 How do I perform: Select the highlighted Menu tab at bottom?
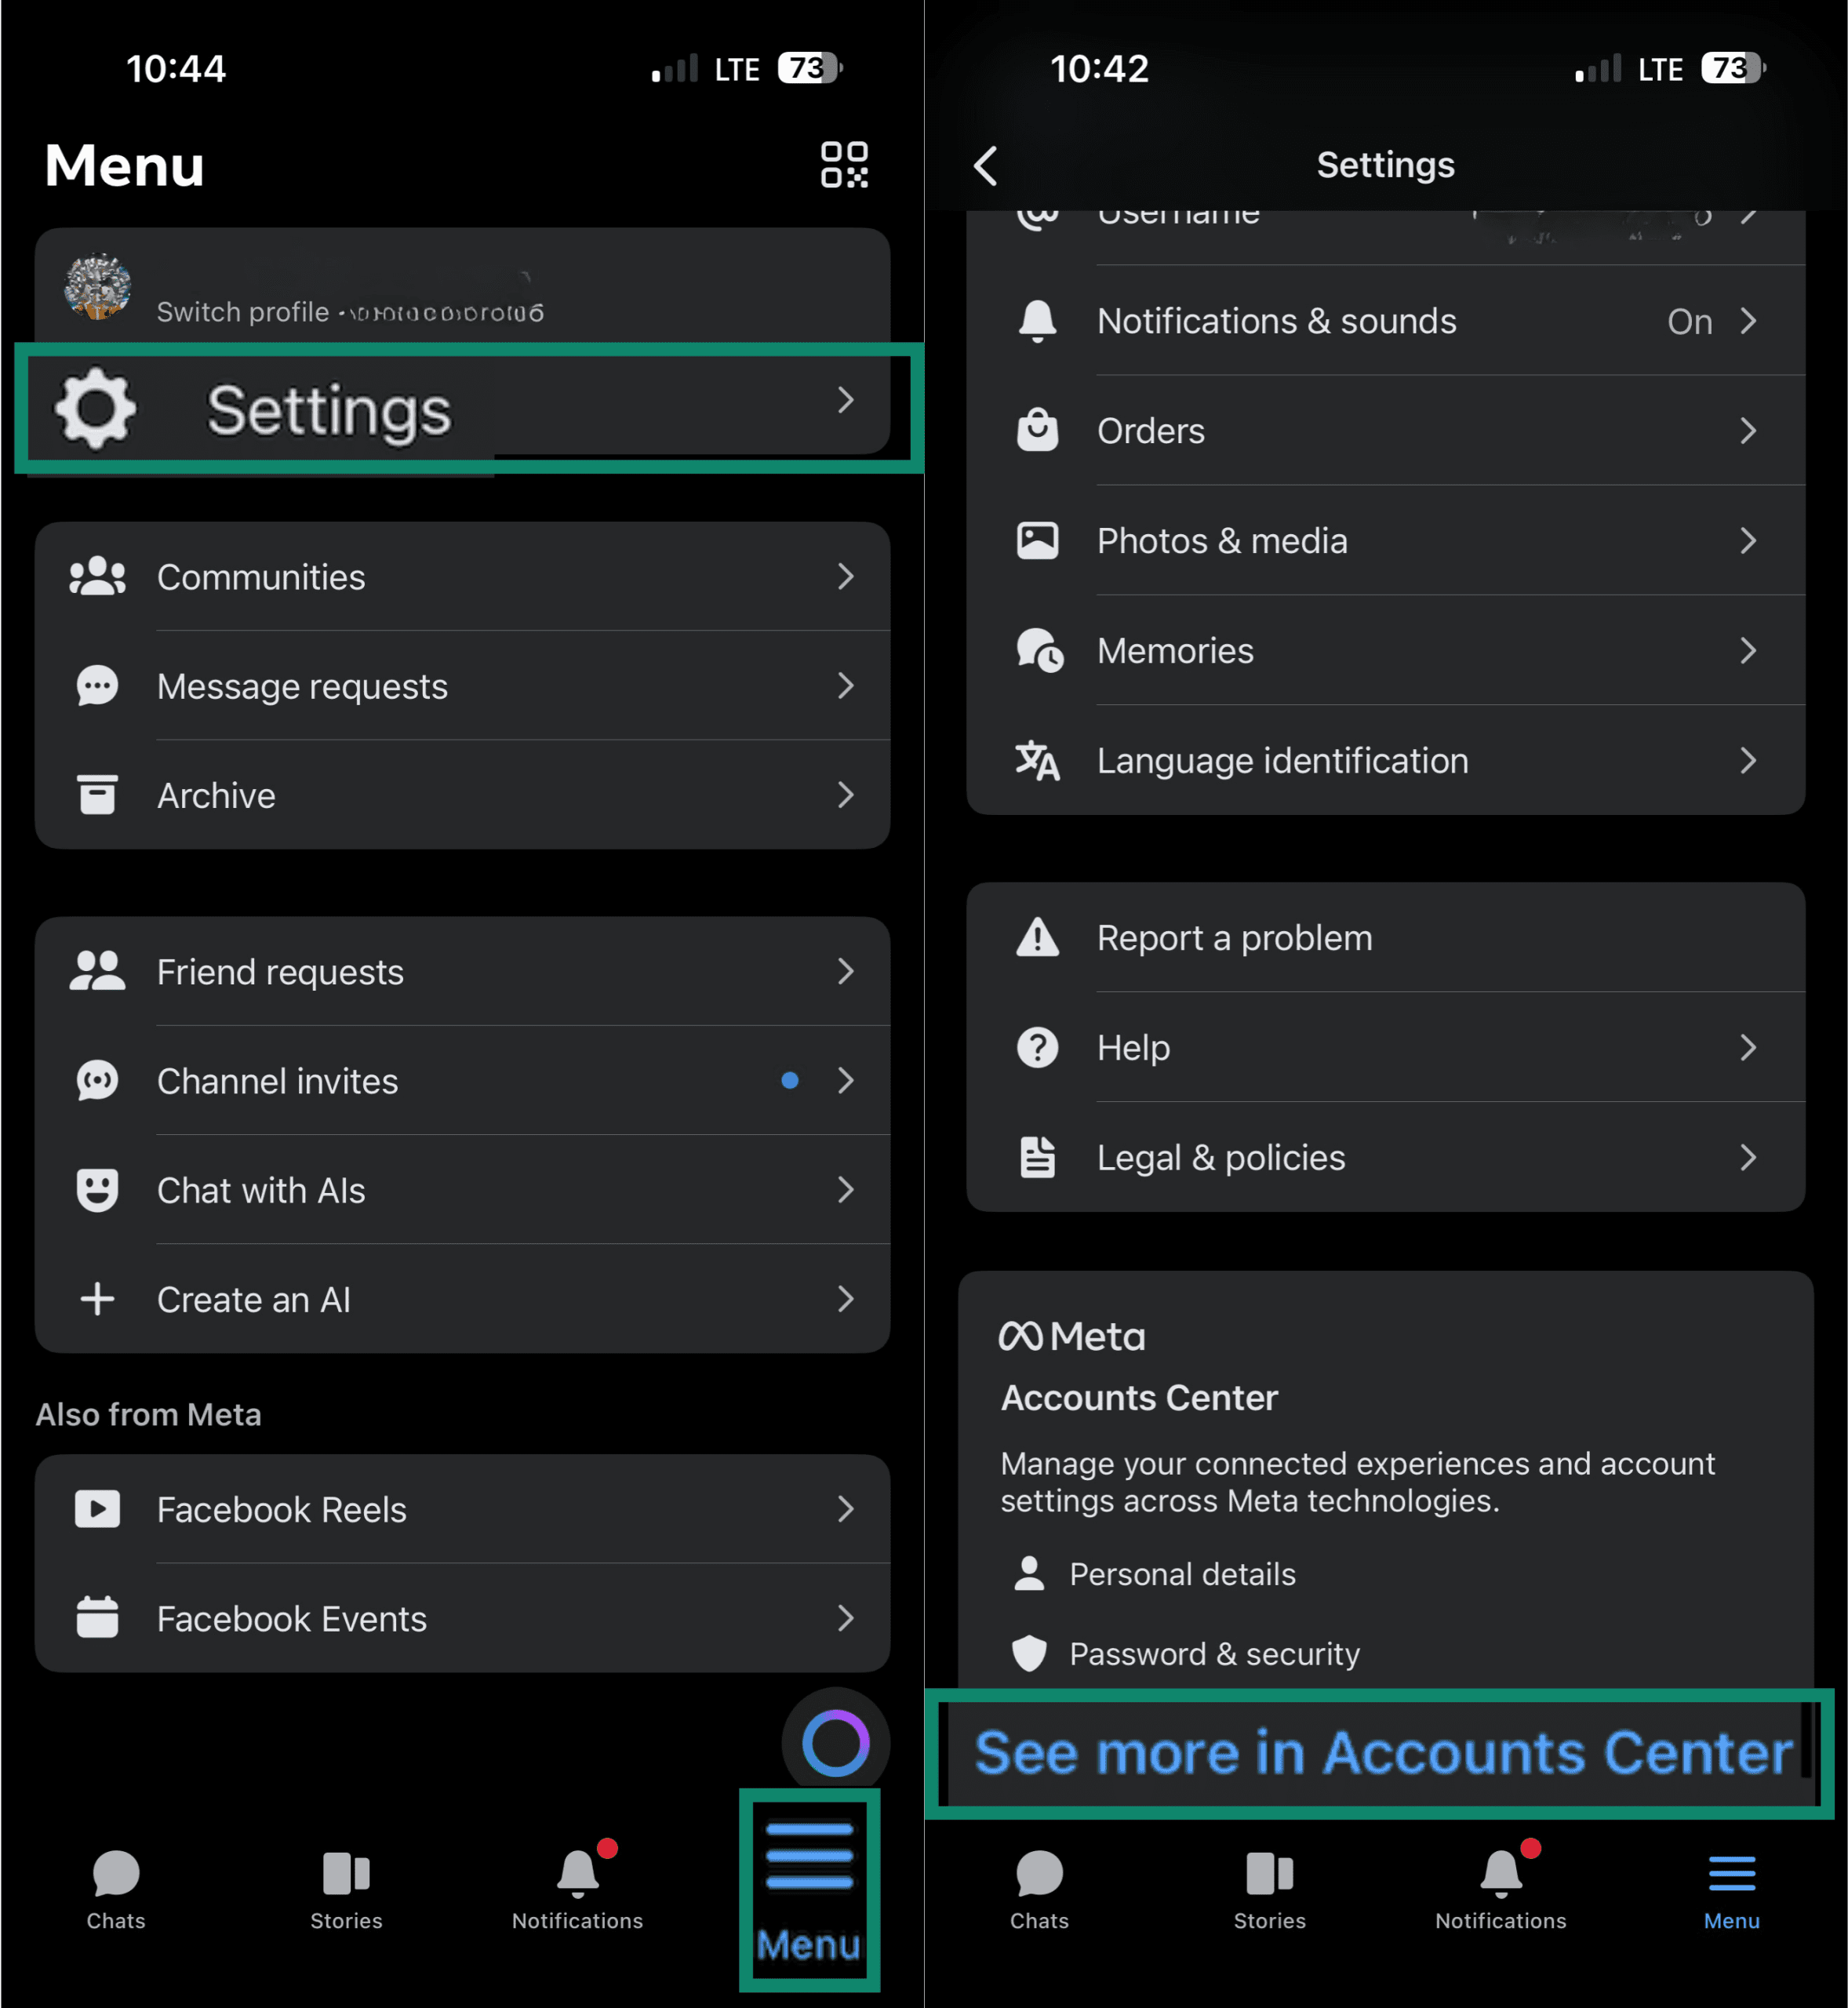[809, 1890]
